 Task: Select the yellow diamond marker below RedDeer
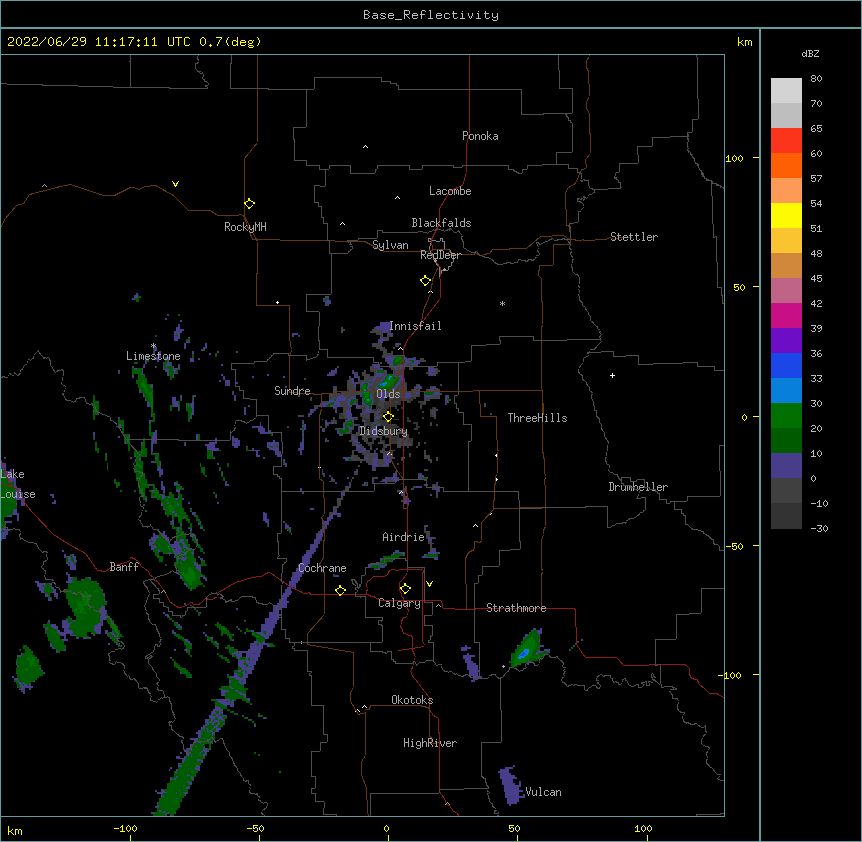tap(426, 281)
